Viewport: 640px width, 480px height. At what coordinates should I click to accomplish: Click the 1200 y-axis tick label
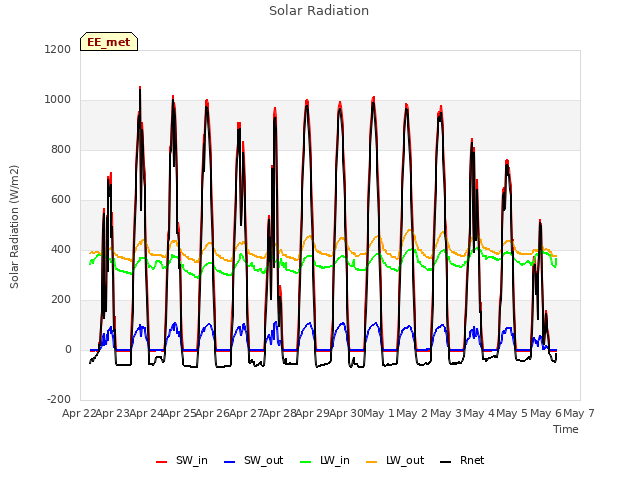click(58, 49)
